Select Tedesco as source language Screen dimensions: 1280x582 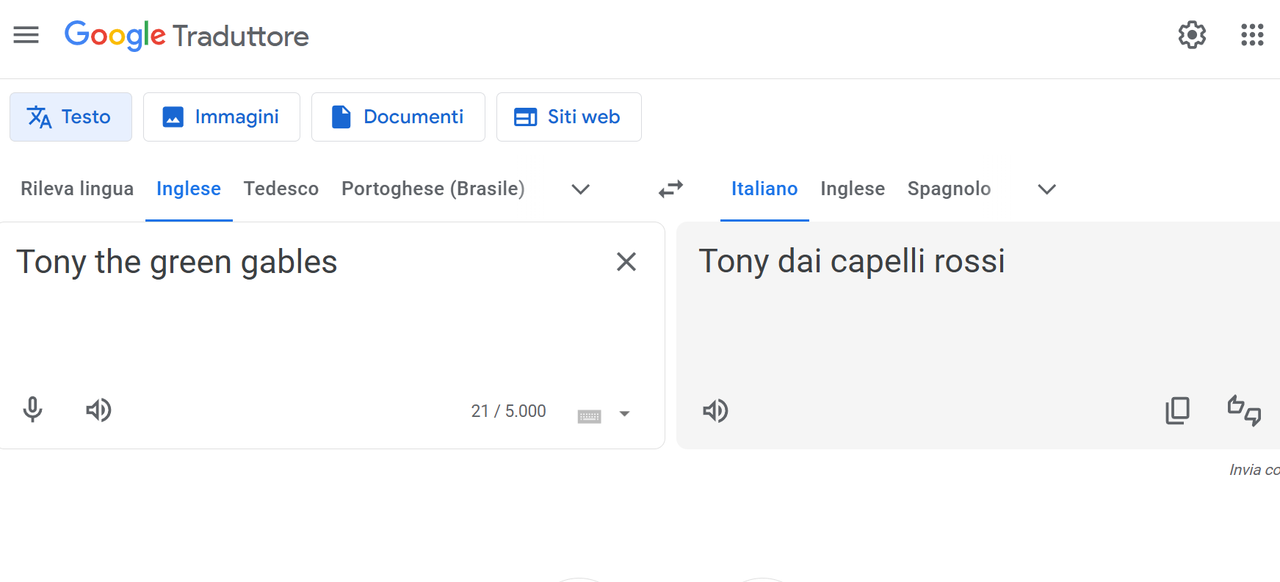tap(281, 189)
